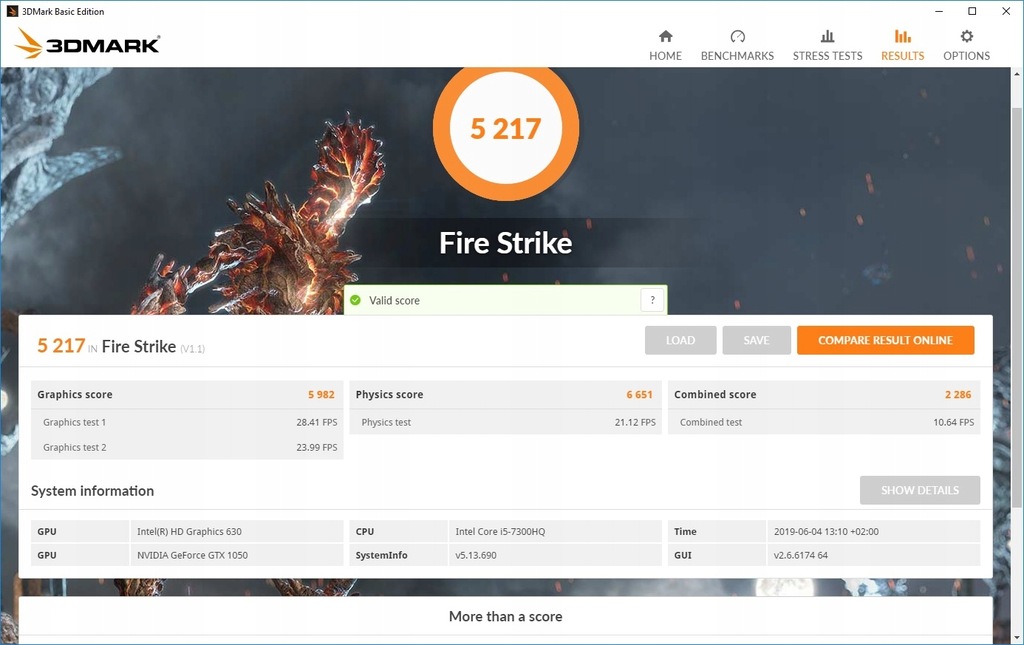Click NVIDIA GeForce GTX 1050 value
Image resolution: width=1024 pixels, height=645 pixels.
pos(192,555)
